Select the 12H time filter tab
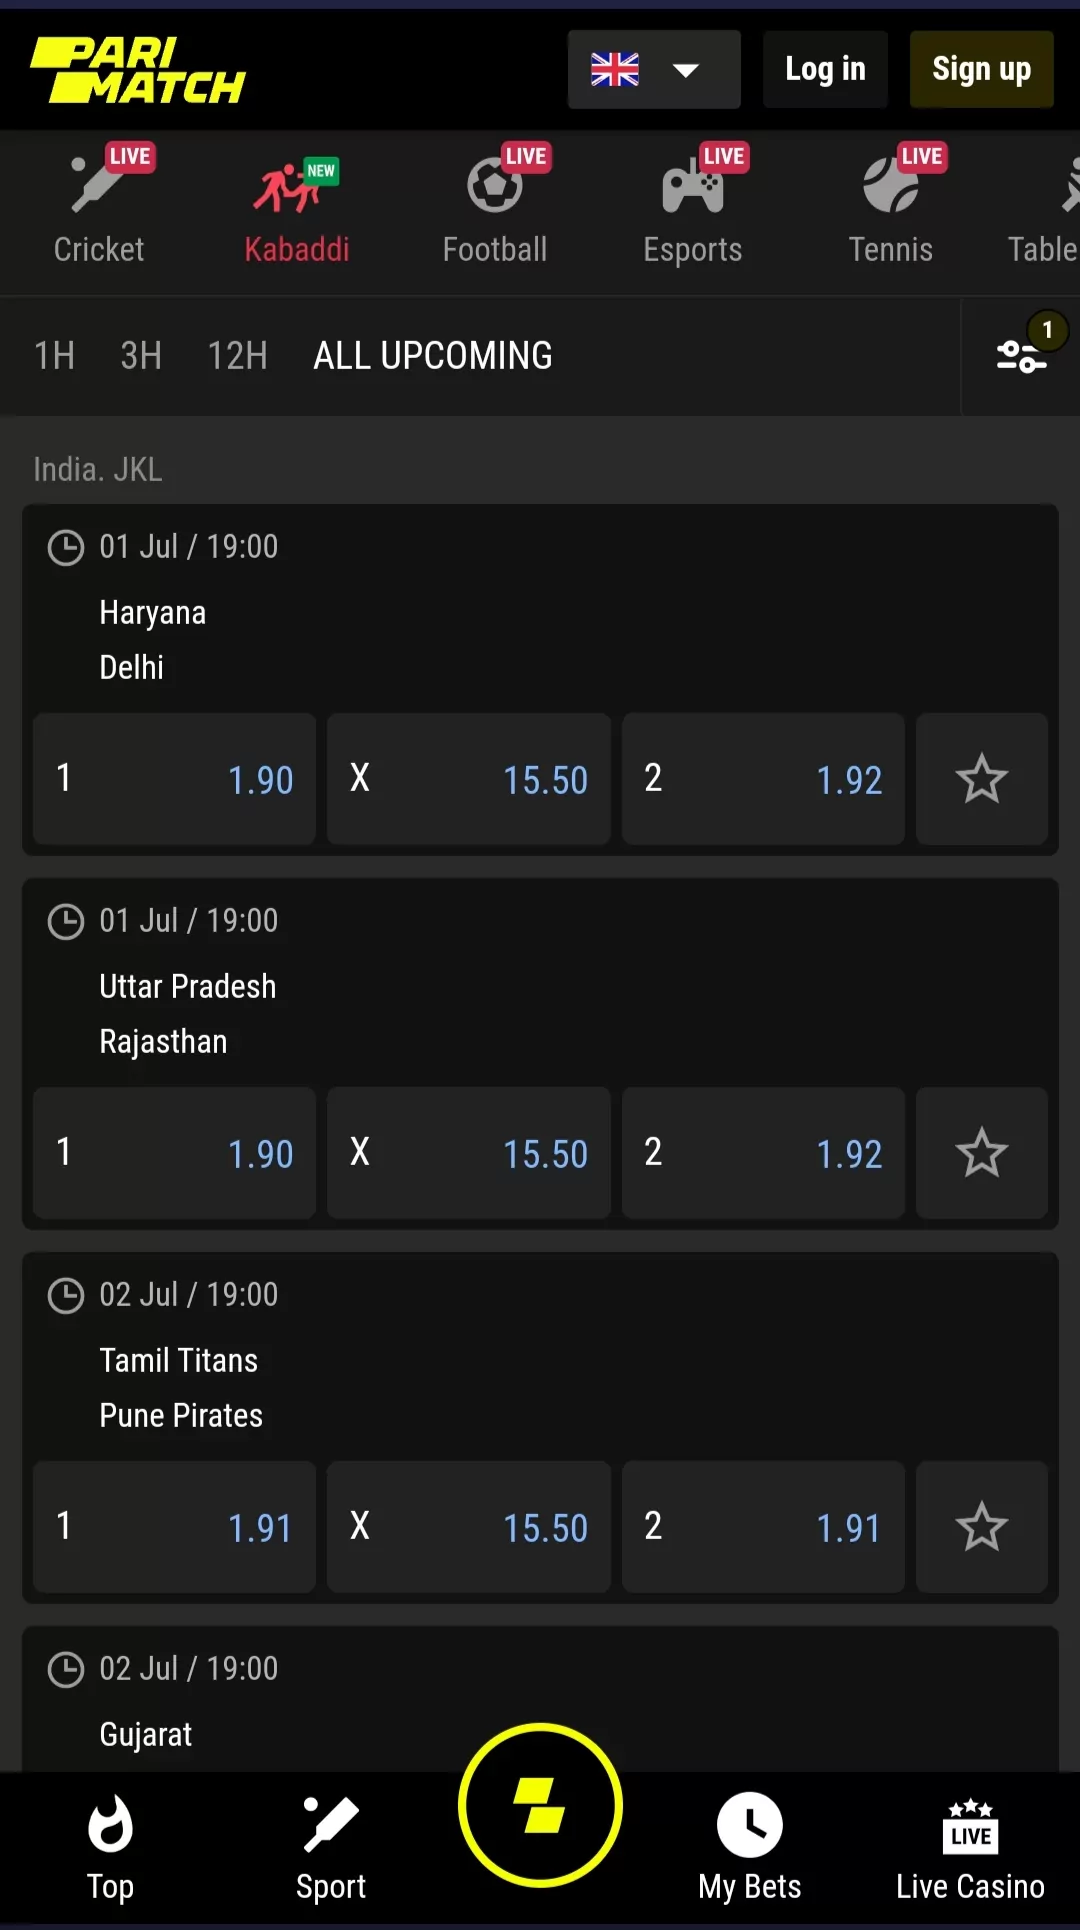Image resolution: width=1080 pixels, height=1930 pixels. 237,356
